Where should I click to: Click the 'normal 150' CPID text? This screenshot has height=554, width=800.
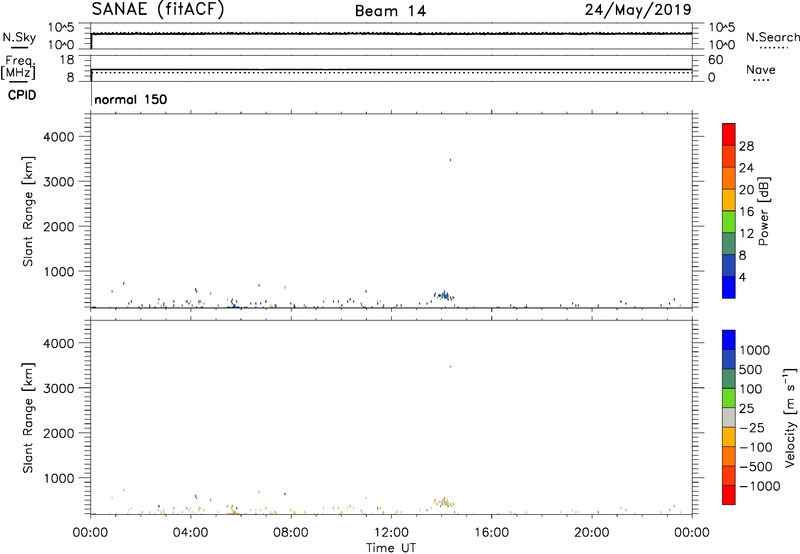131,99
